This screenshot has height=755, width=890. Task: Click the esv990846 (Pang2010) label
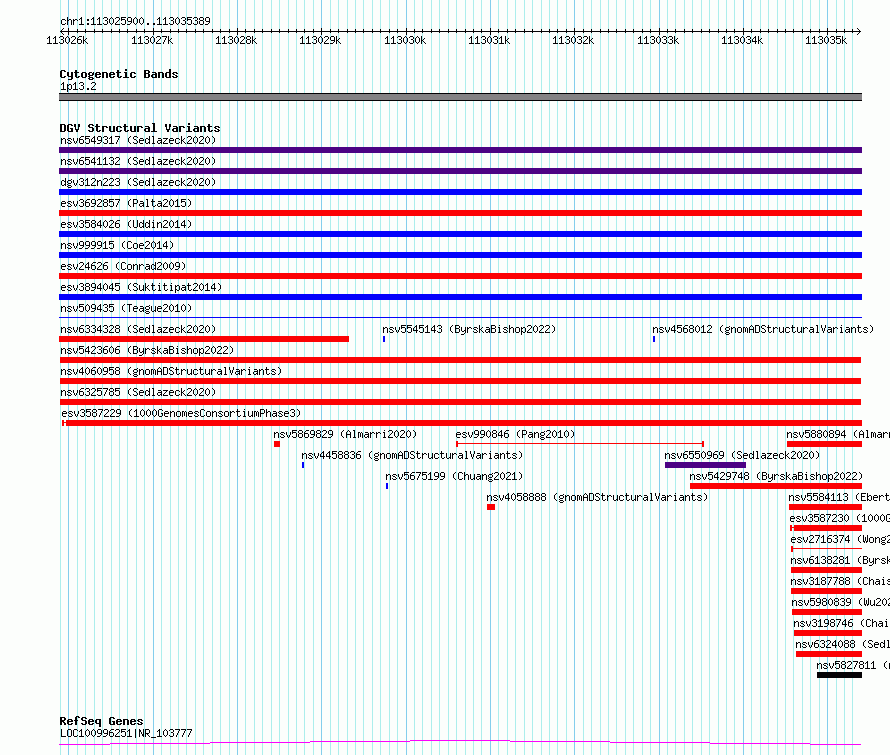515,434
